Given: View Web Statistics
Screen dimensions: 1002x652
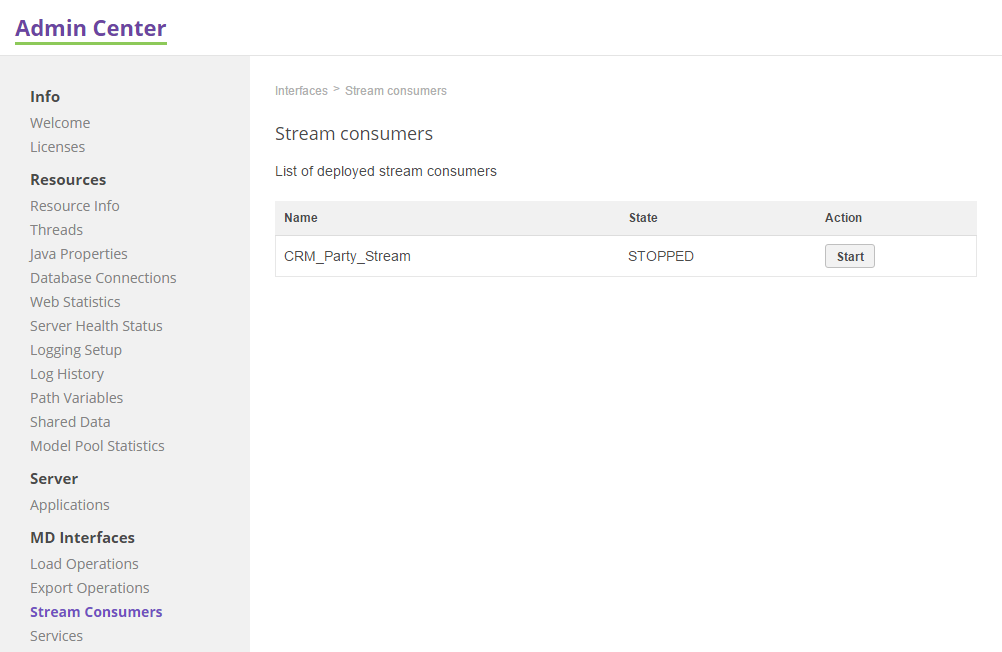Looking at the screenshot, I should point(74,301).
